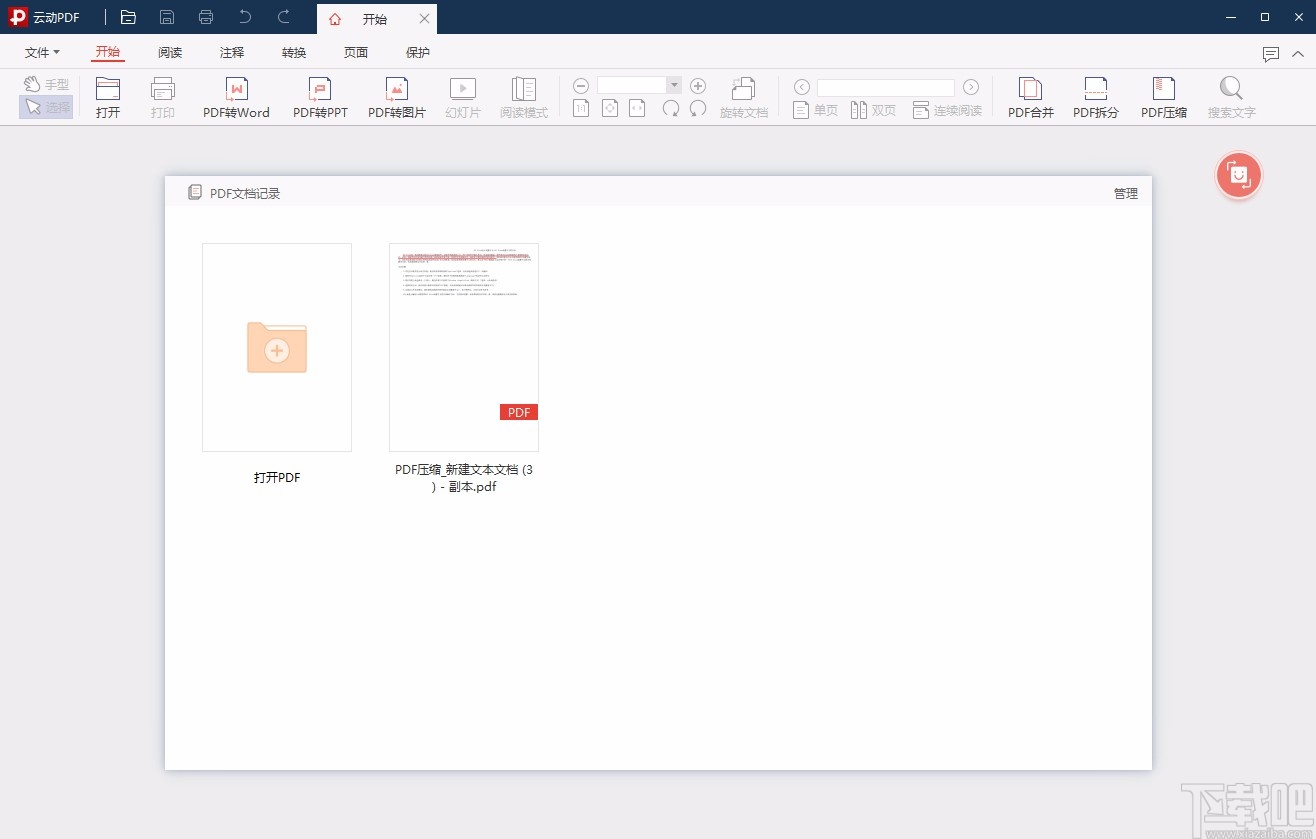
Task: Click the 打开PDF label
Action: click(x=277, y=478)
